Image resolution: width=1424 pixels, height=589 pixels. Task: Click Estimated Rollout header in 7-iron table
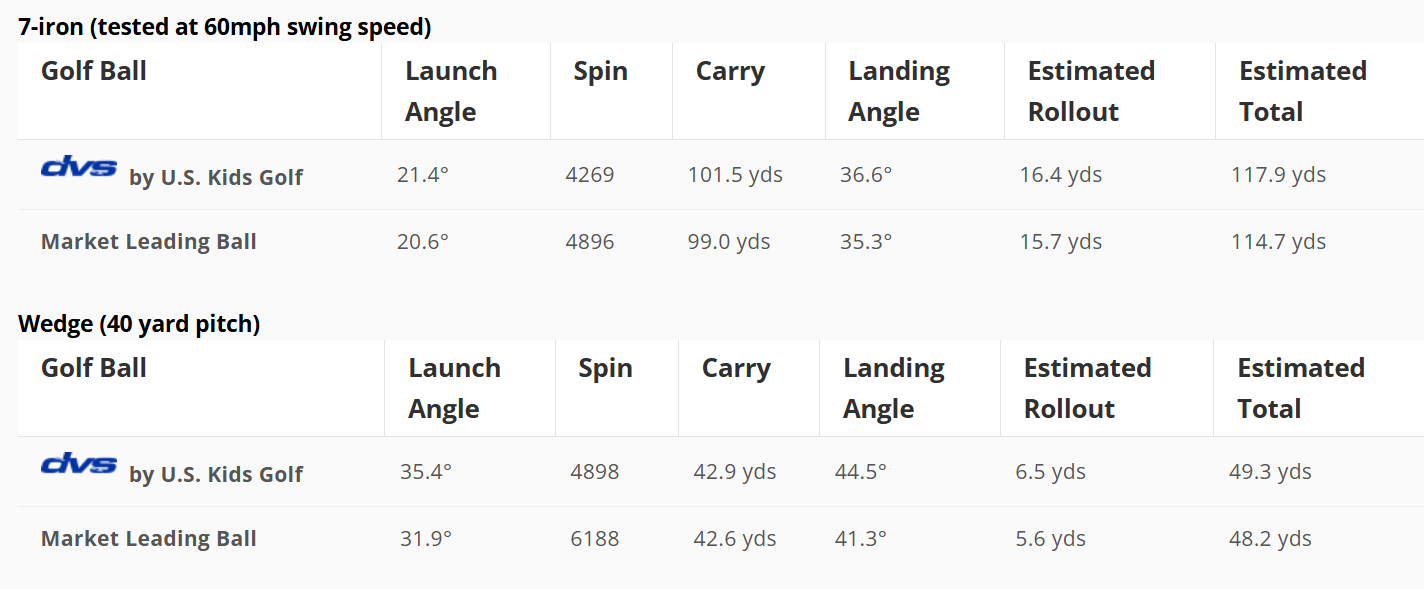[1091, 91]
